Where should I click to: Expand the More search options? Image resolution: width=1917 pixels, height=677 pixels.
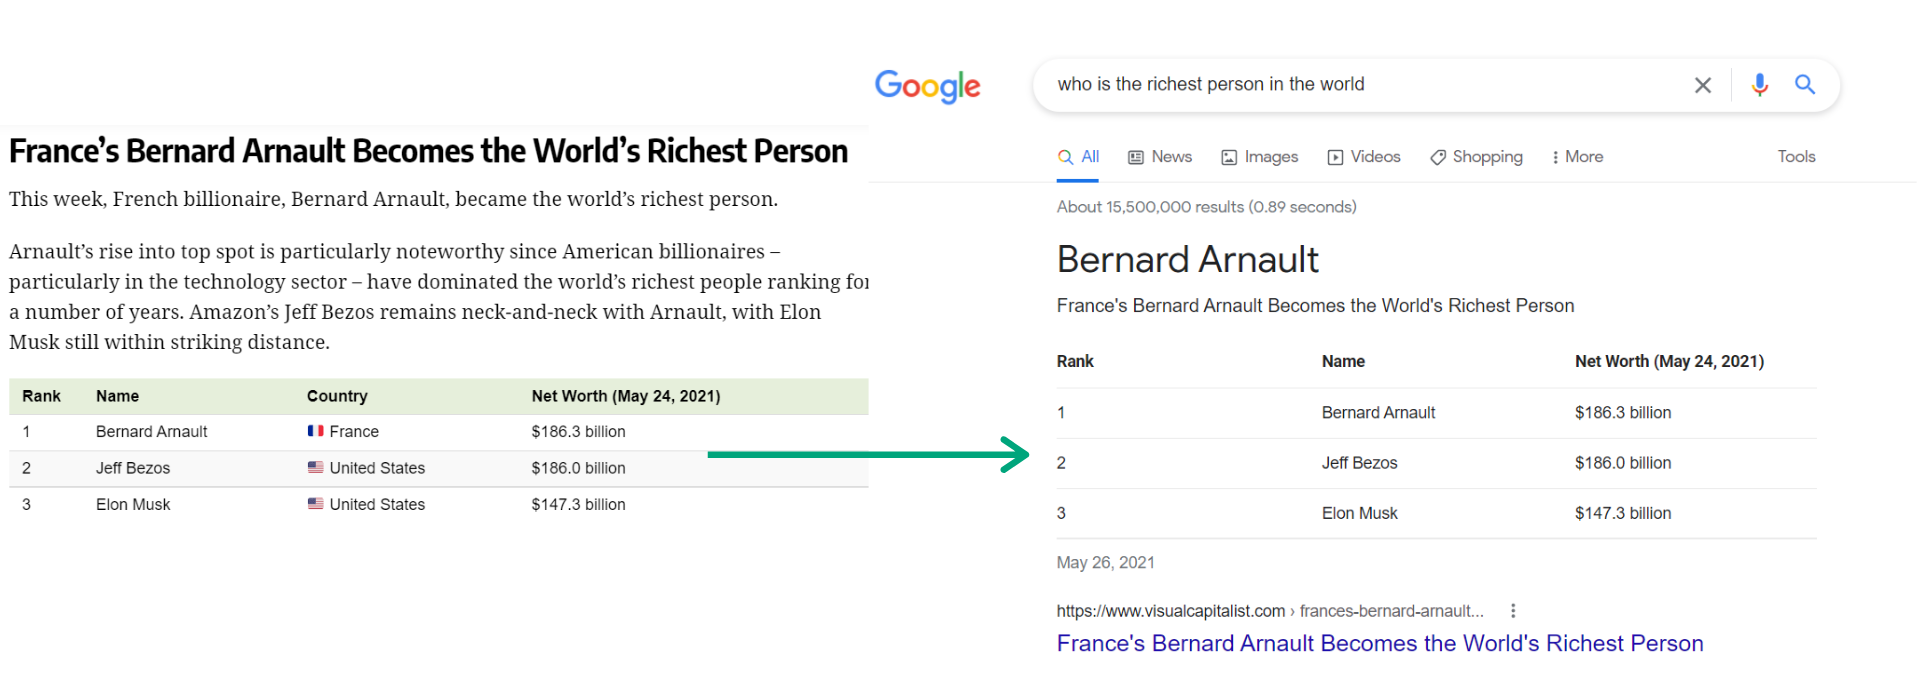pyautogui.click(x=1577, y=157)
